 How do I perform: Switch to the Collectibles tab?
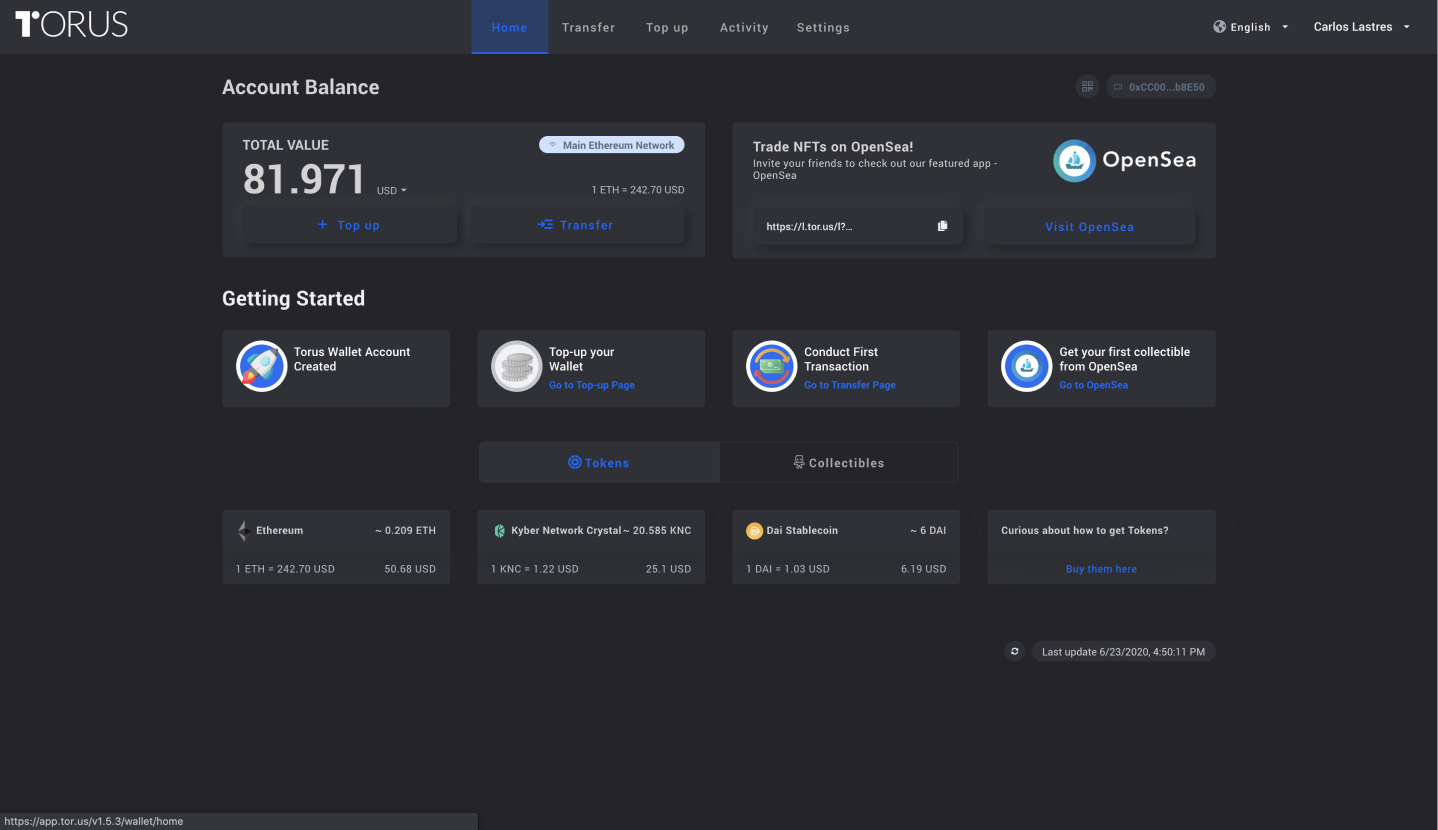pyautogui.click(x=838, y=463)
